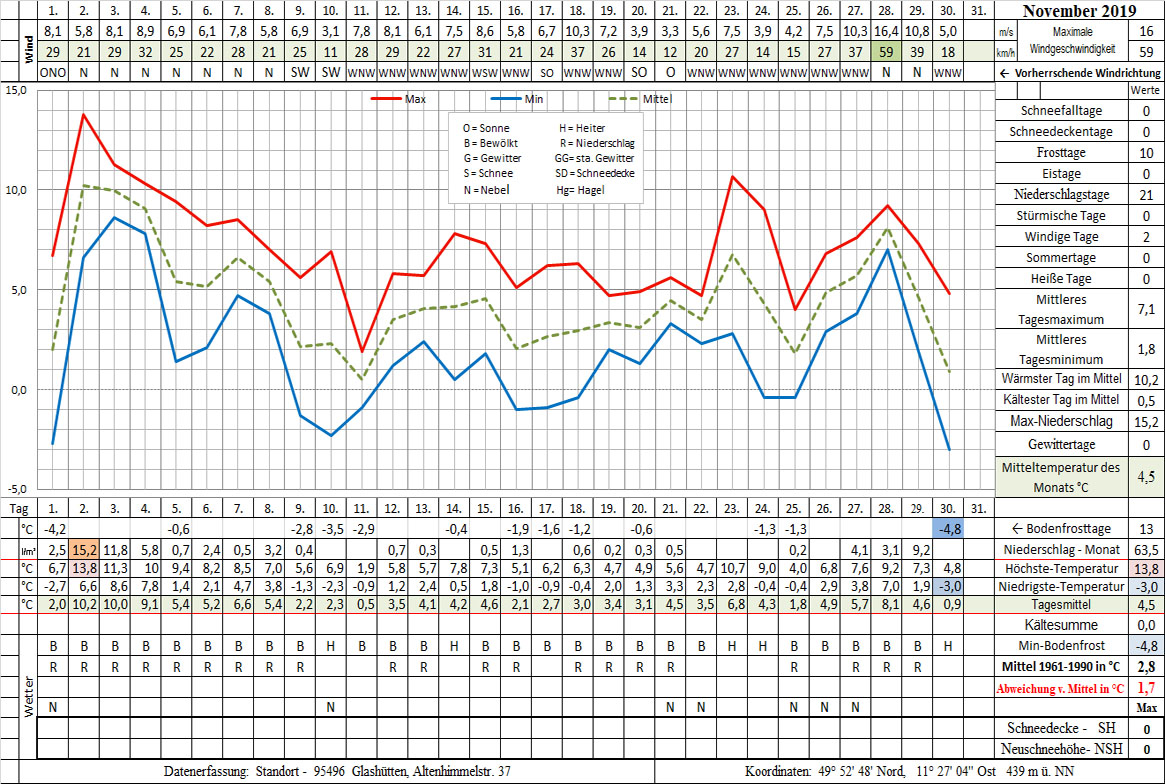Click the Bodenfrosttage label

1060,528
